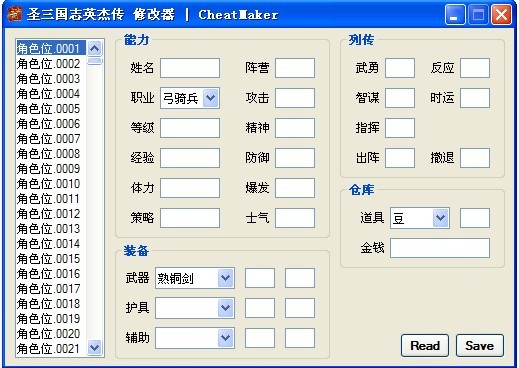Focus the 反应 reaction input field
Viewport: 519px width, 368px height.
475,68
